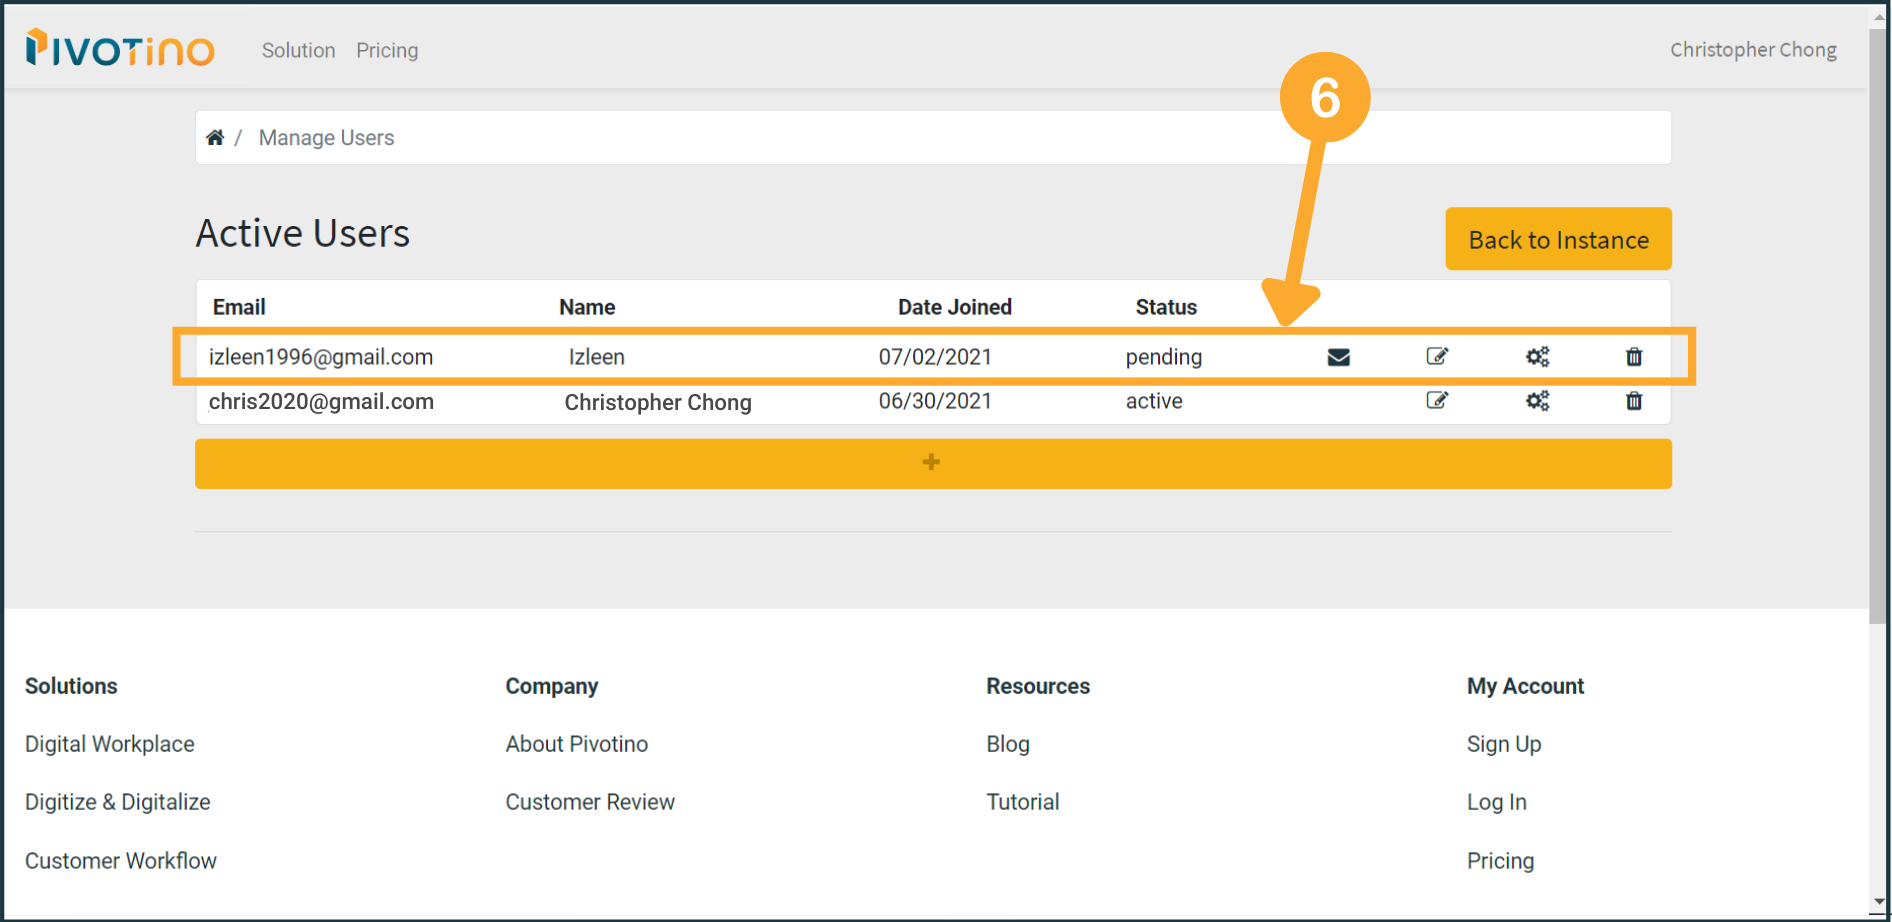This screenshot has height=922, width=1892.
Task: Open the Solution menu item
Action: pyautogui.click(x=298, y=50)
